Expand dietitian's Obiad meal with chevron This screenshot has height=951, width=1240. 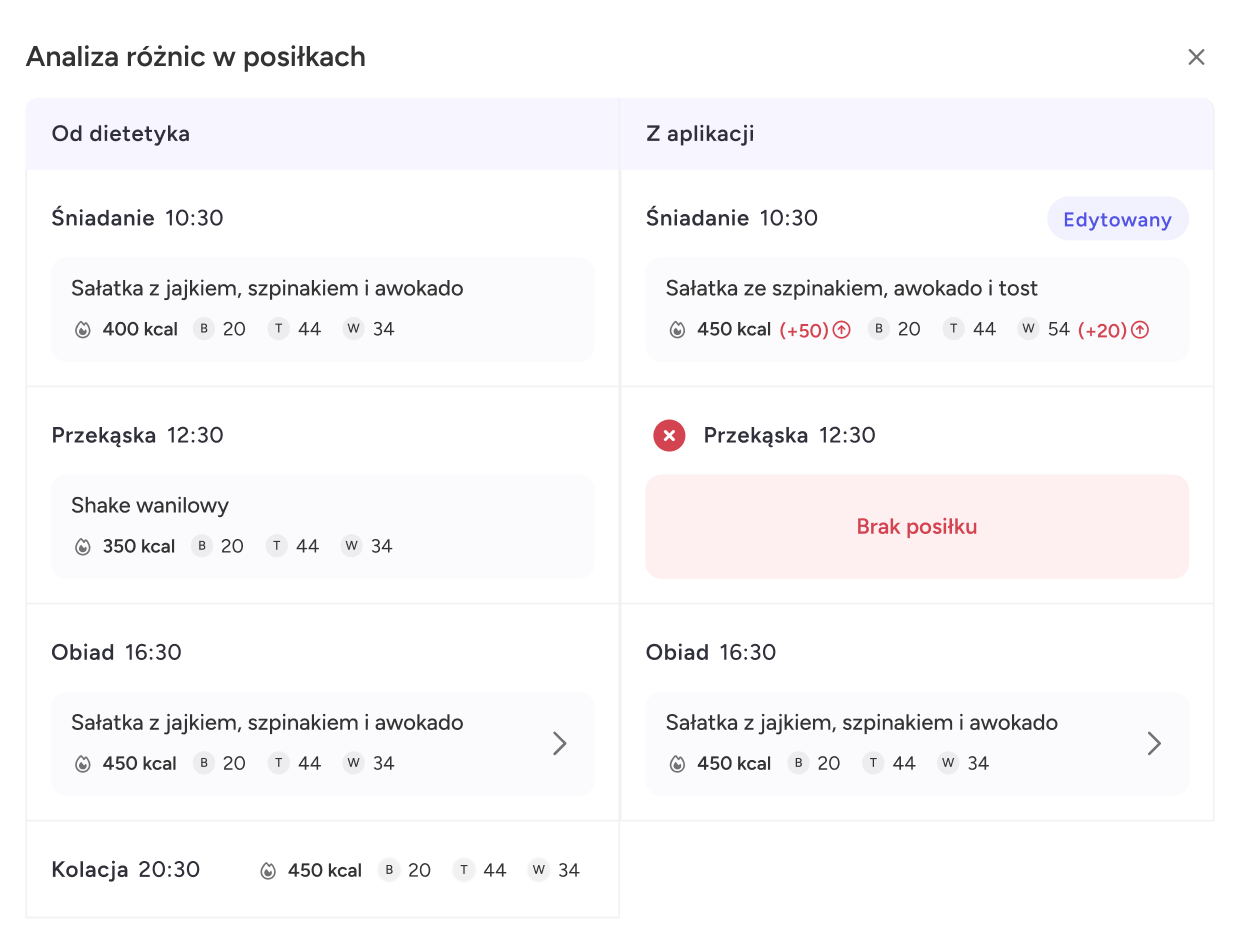560,743
